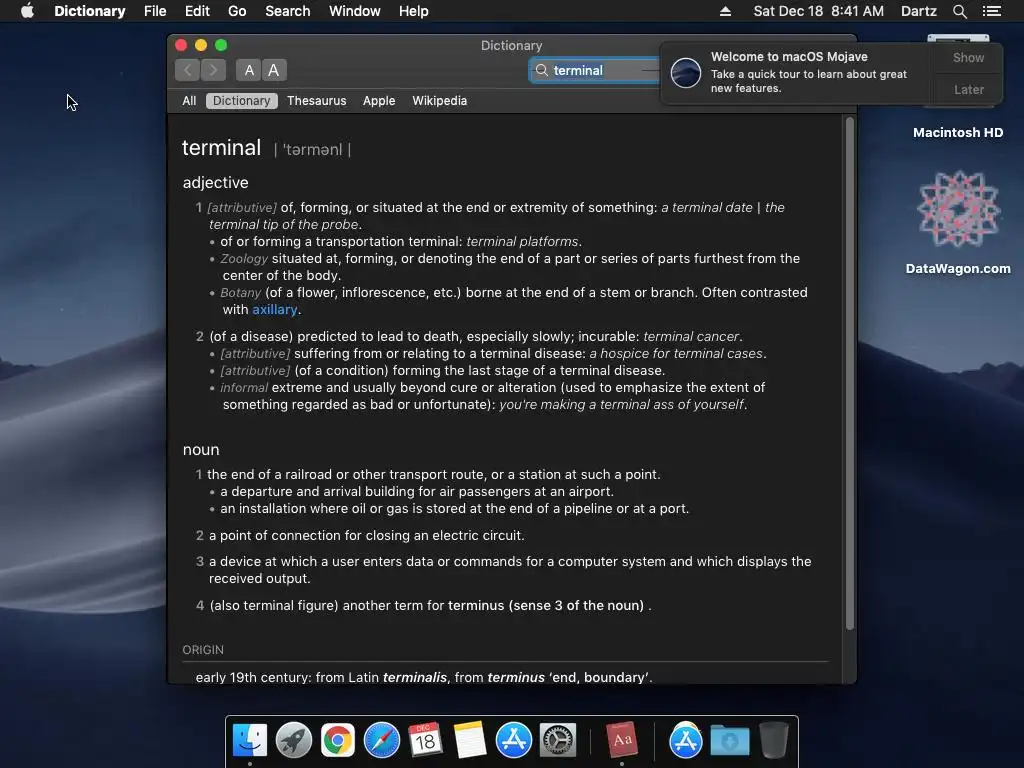Open Finder from the Dock
The height and width of the screenshot is (768, 1024).
[250, 741]
